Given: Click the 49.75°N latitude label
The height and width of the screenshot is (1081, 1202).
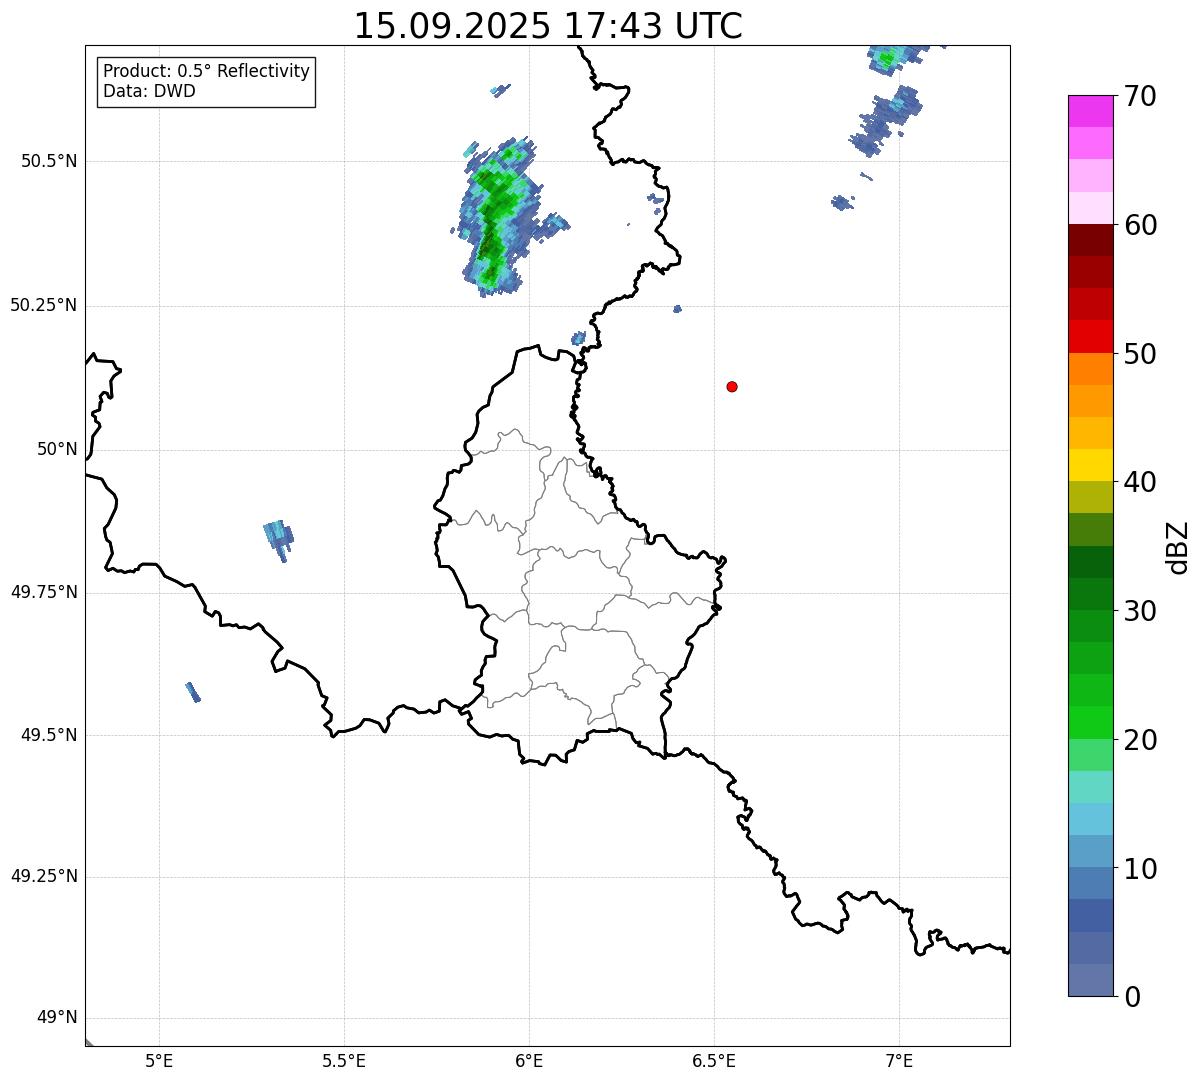Looking at the screenshot, I should [43, 592].
